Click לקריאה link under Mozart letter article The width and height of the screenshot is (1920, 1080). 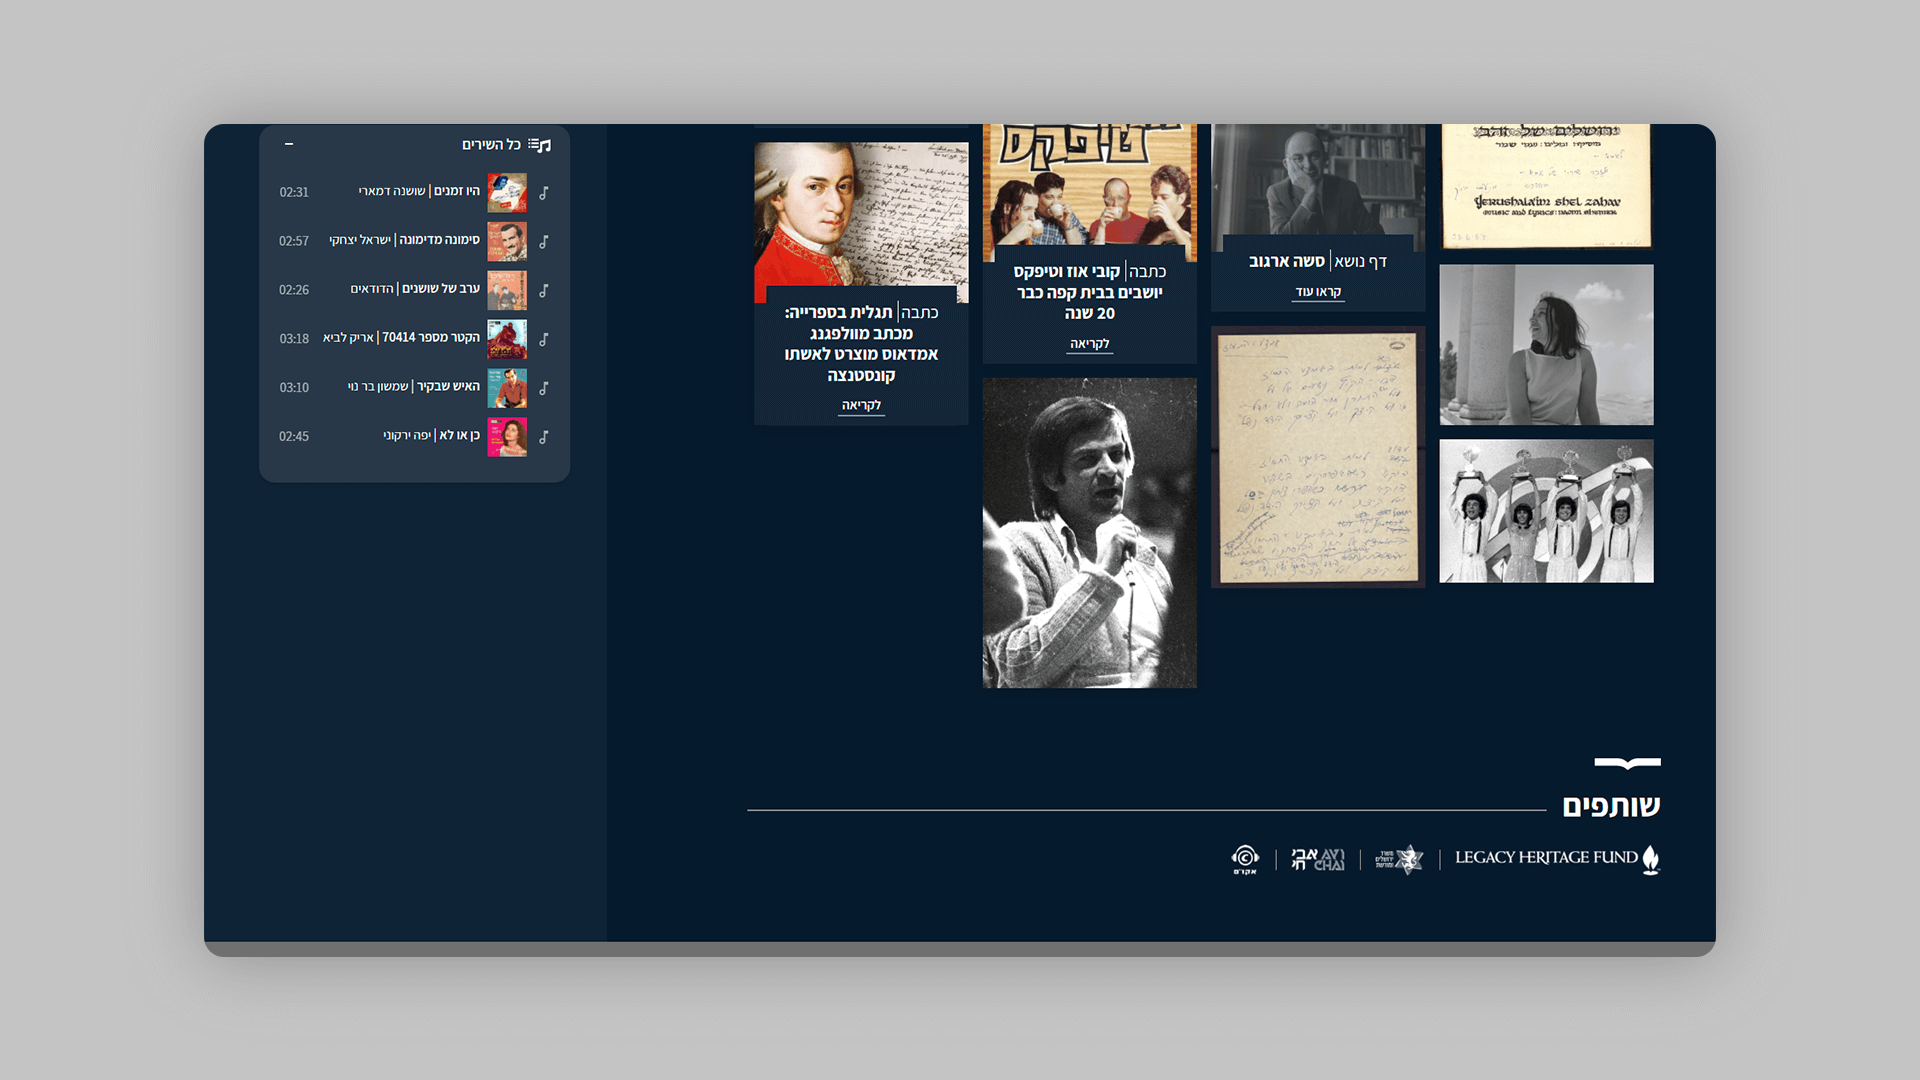861,405
